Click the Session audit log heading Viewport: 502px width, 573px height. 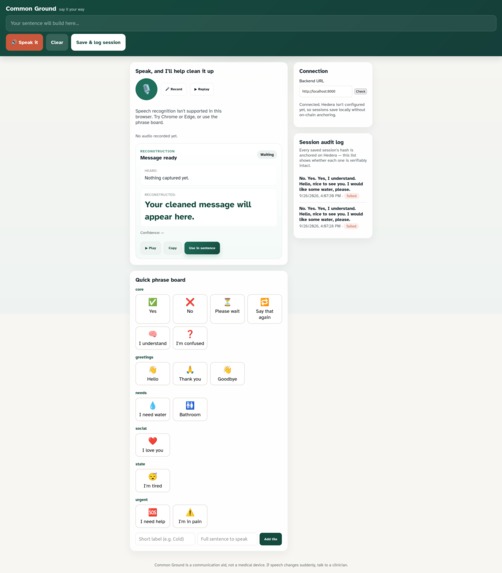click(x=322, y=142)
